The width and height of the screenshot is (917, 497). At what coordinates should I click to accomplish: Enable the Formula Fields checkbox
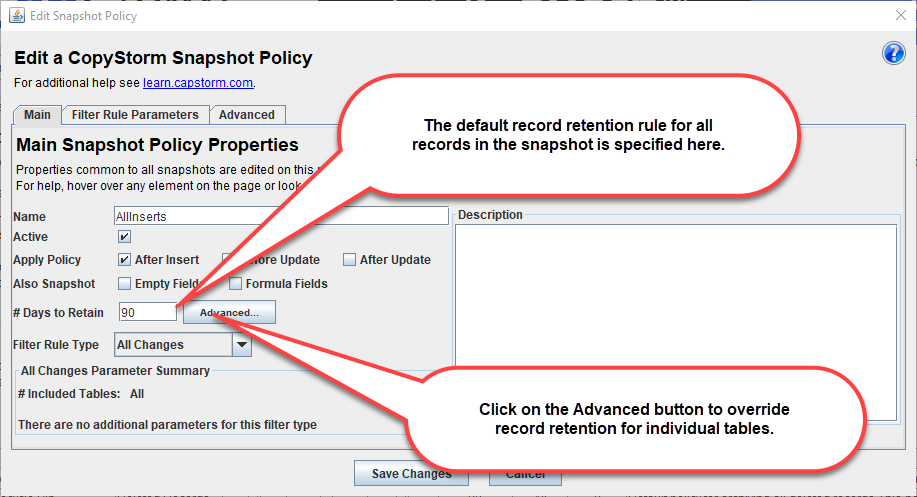pos(235,284)
